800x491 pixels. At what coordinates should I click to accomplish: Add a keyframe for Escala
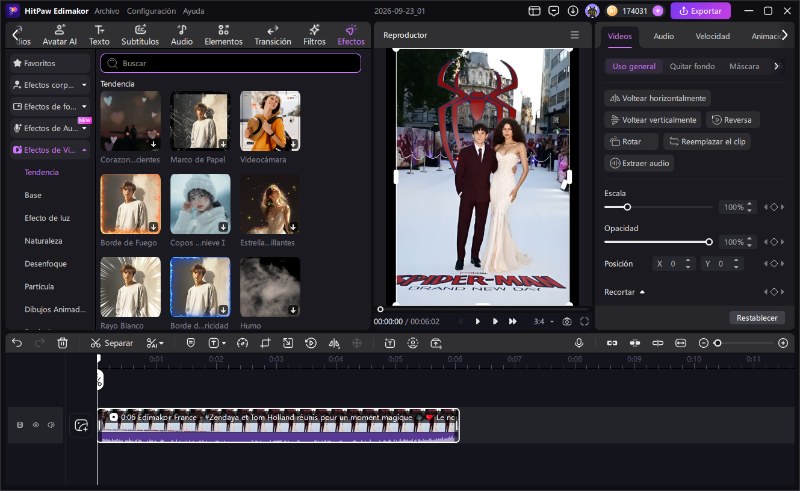(774, 207)
